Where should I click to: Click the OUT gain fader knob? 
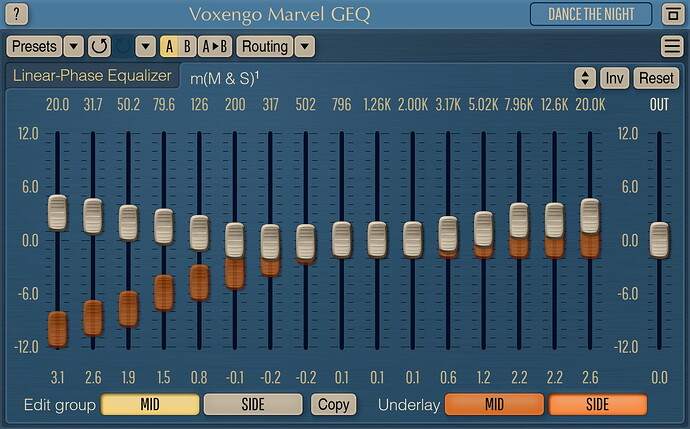click(659, 240)
